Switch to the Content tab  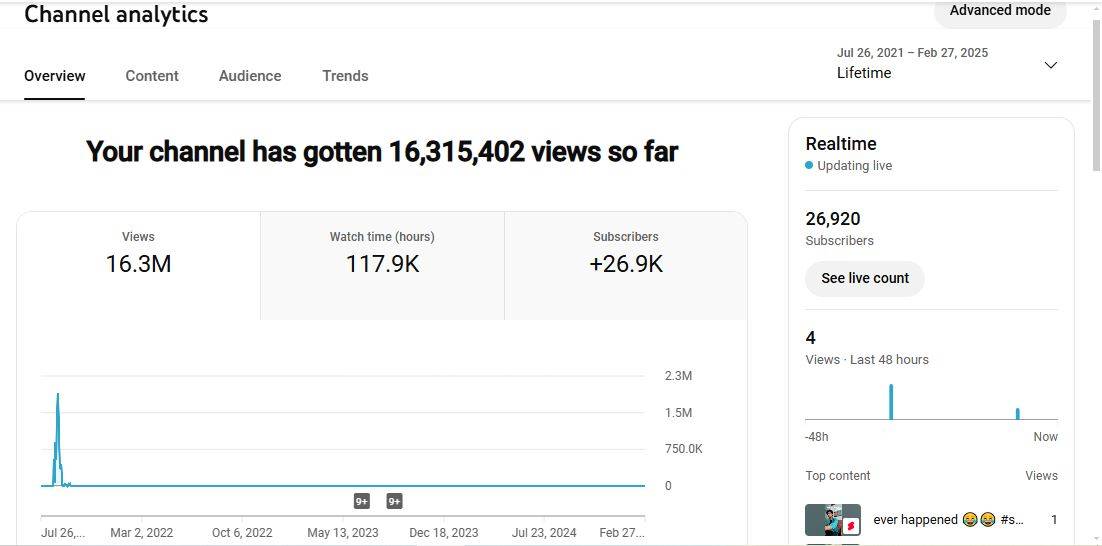tap(152, 76)
